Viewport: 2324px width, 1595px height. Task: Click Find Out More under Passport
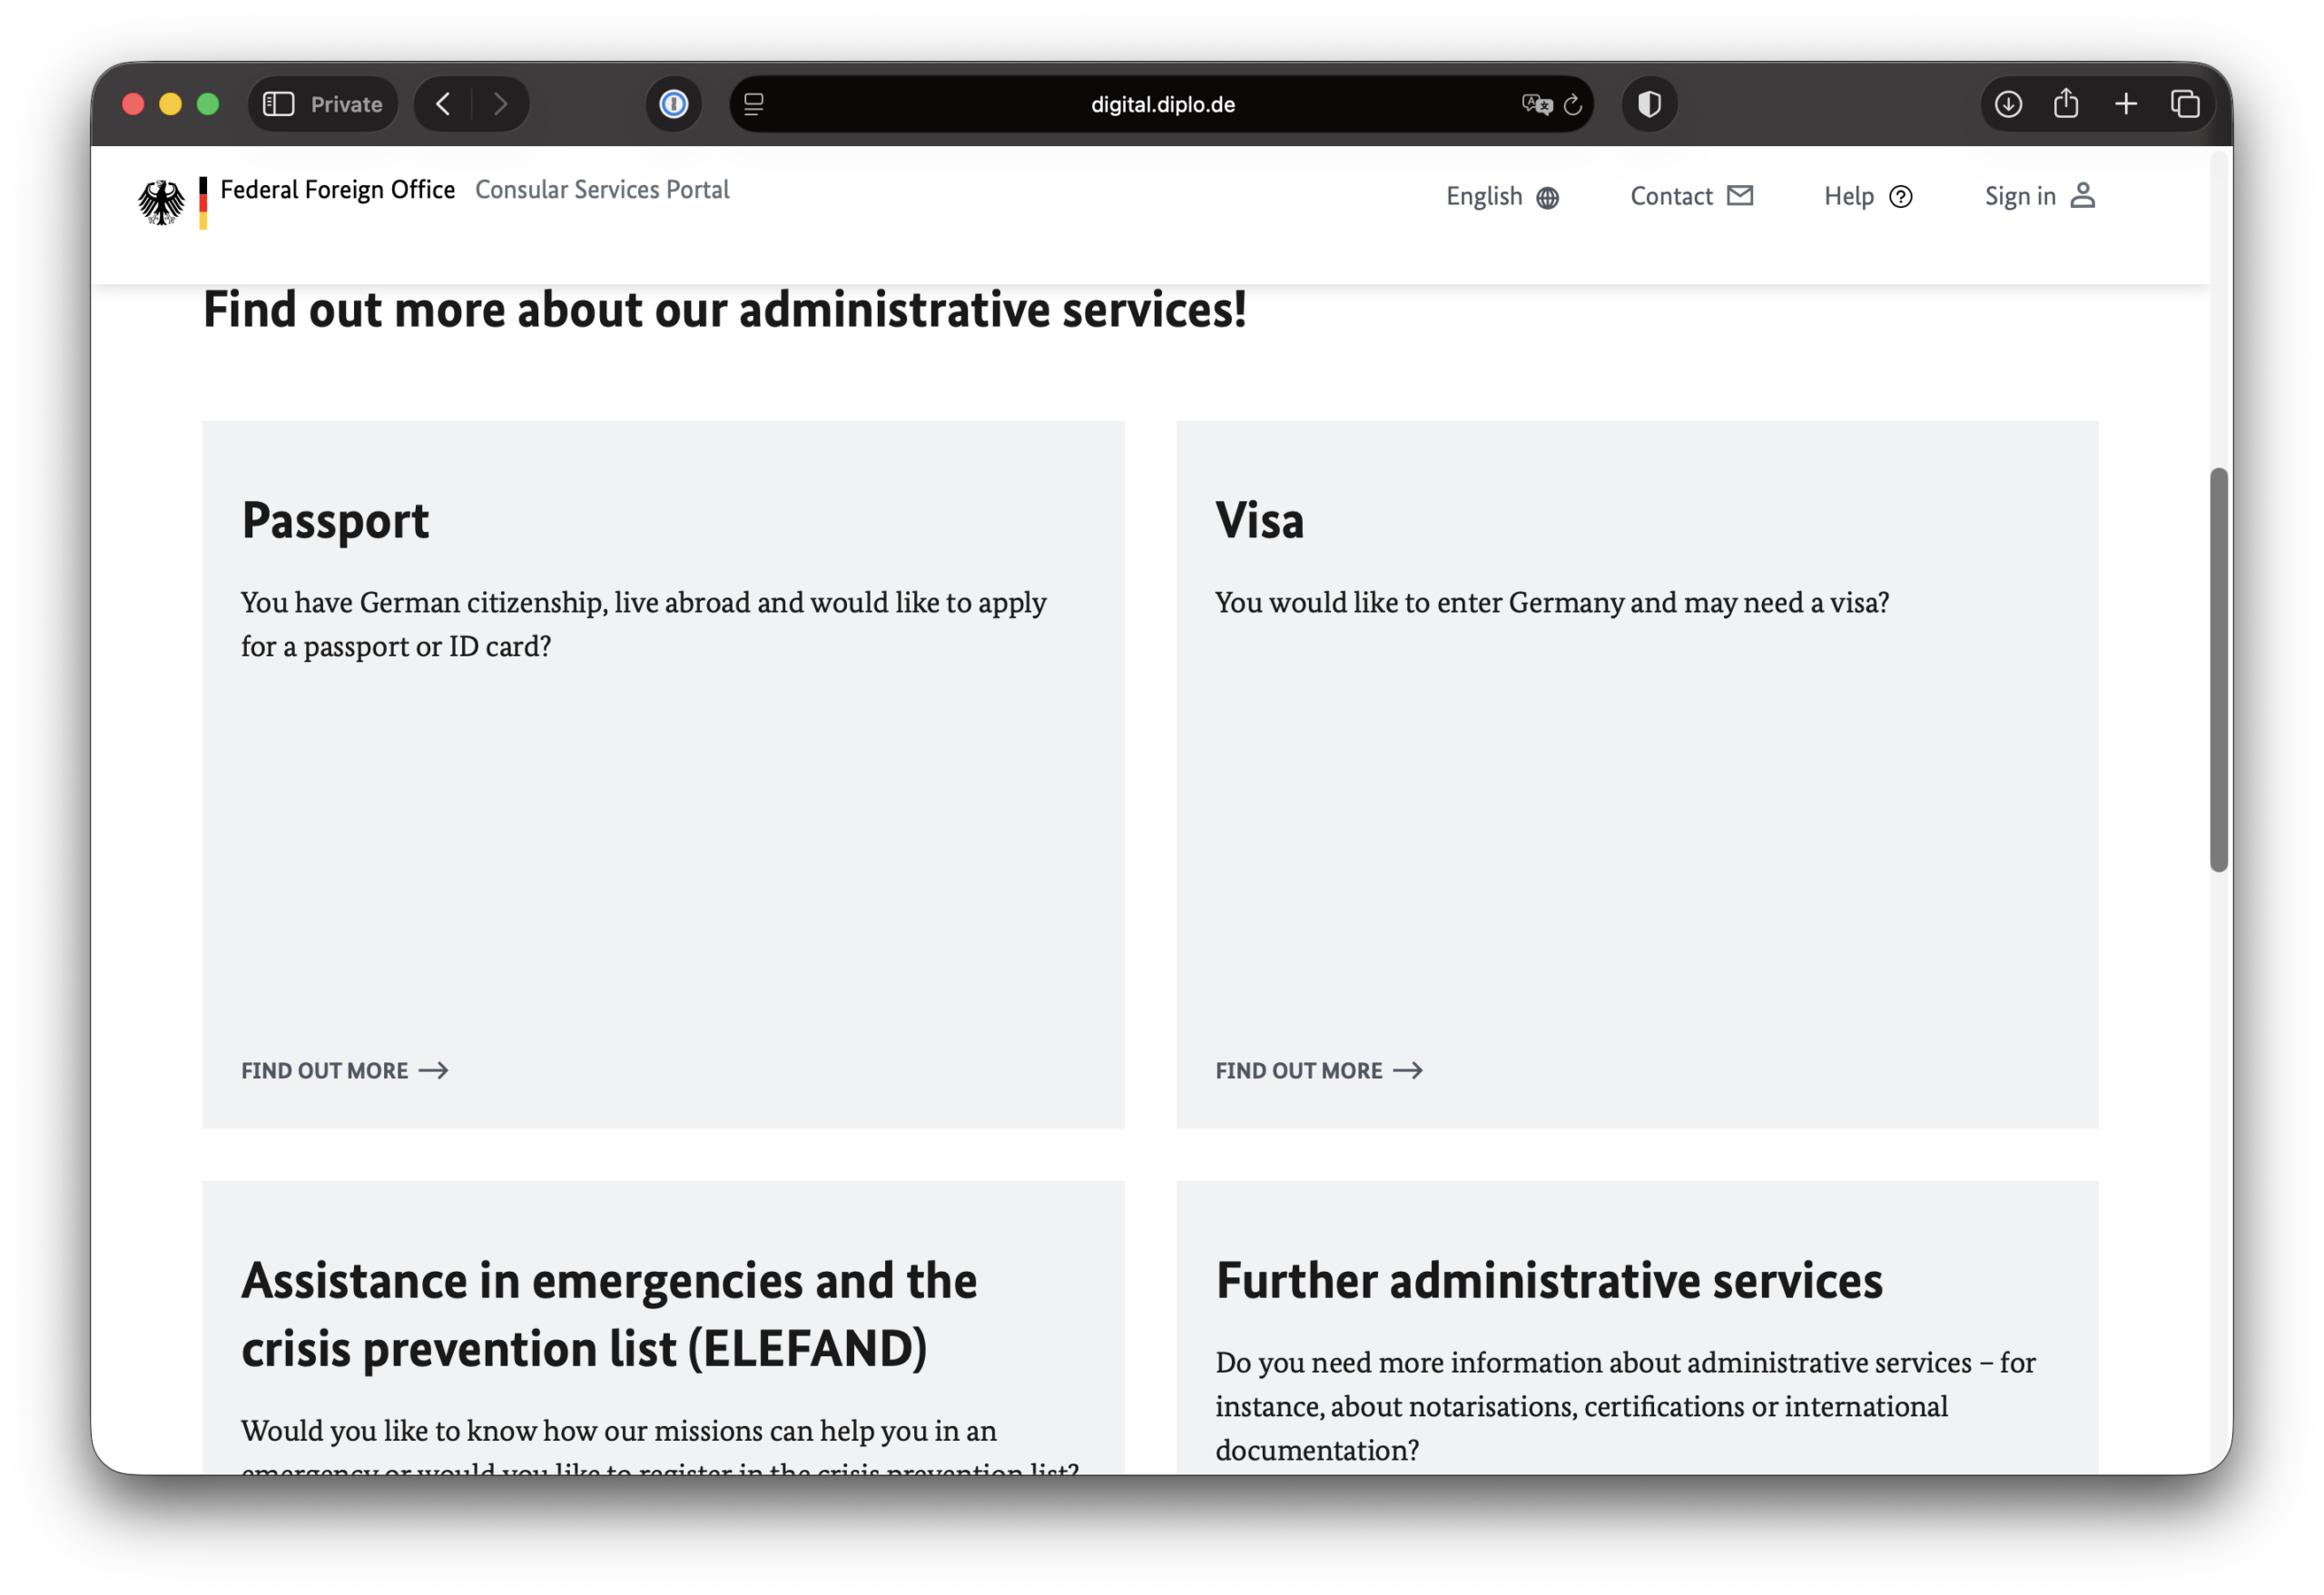344,1071
